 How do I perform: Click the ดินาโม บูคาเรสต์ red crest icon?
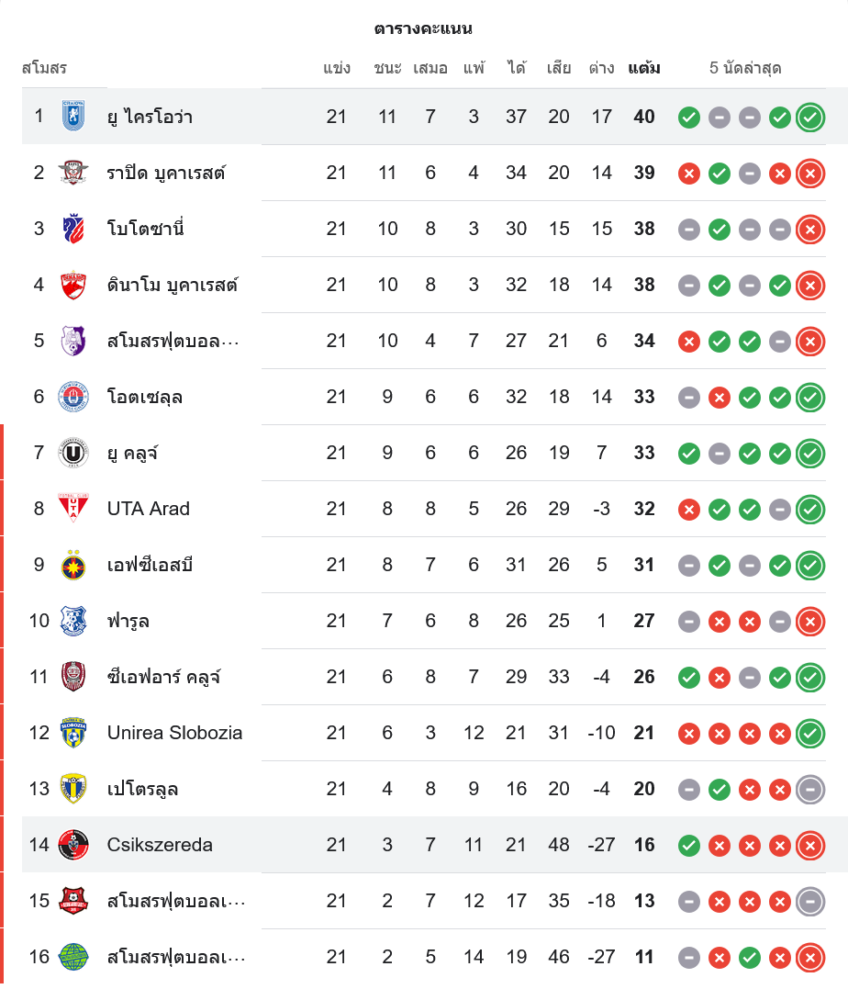[72, 285]
